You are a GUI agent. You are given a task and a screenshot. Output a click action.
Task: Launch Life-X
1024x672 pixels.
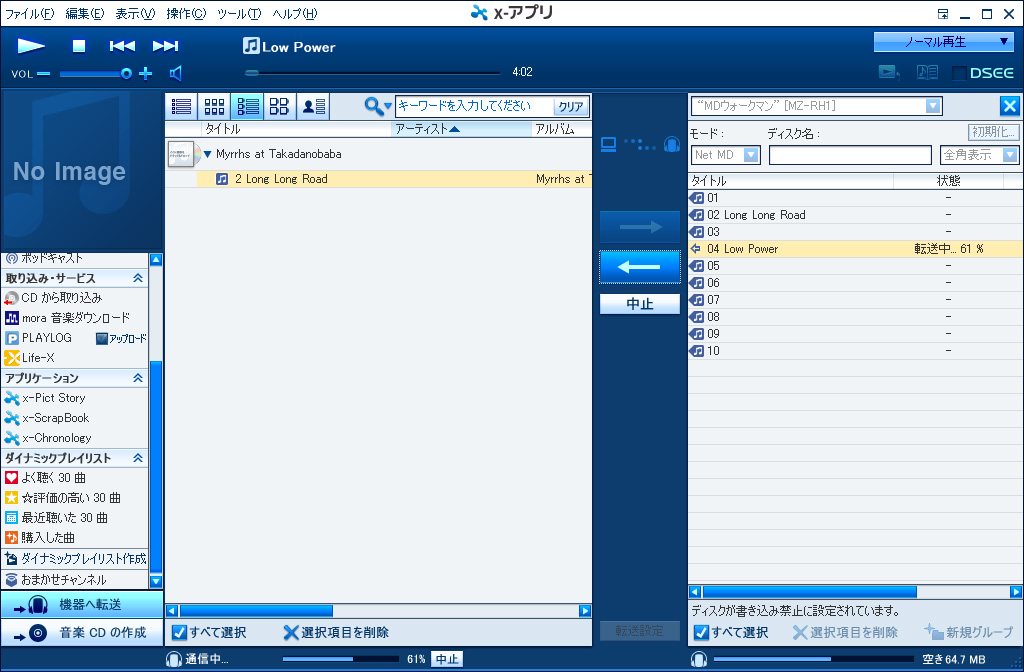tap(29, 358)
